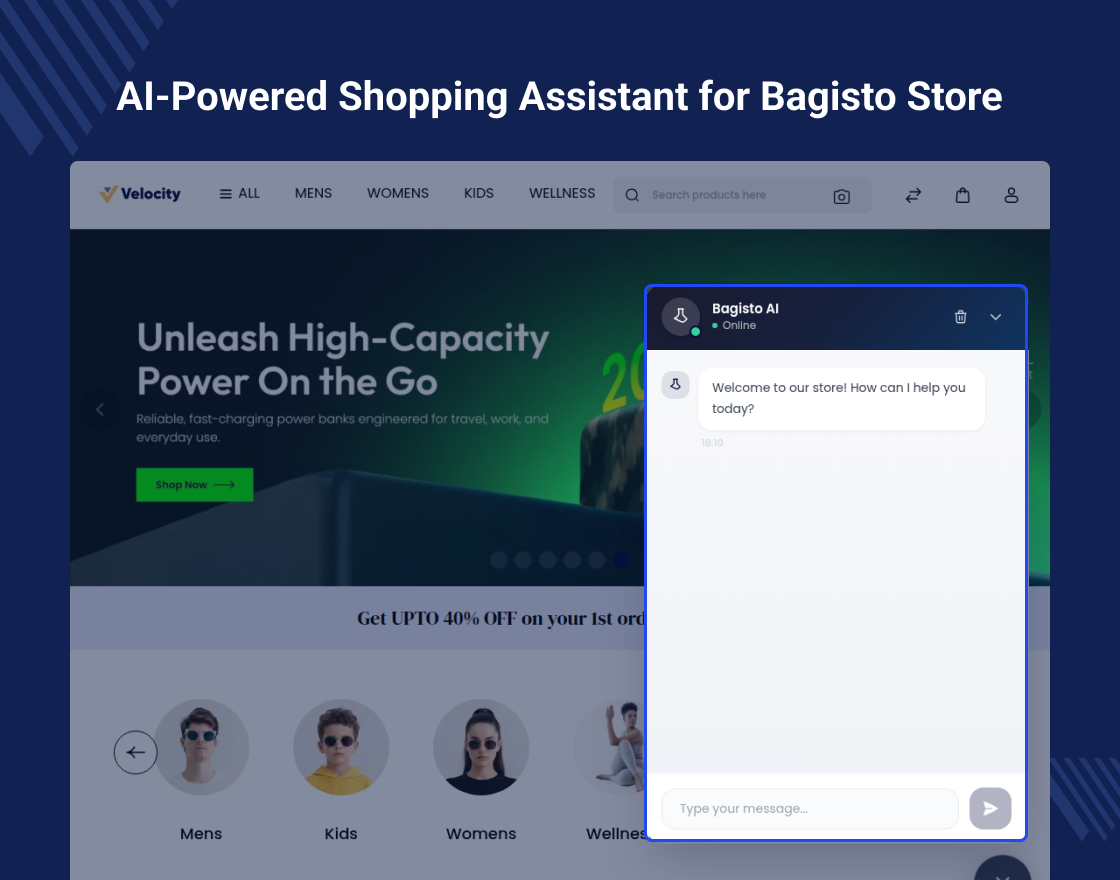Image resolution: width=1120 pixels, height=880 pixels.
Task: Send the chat message with arrow button
Action: click(990, 809)
